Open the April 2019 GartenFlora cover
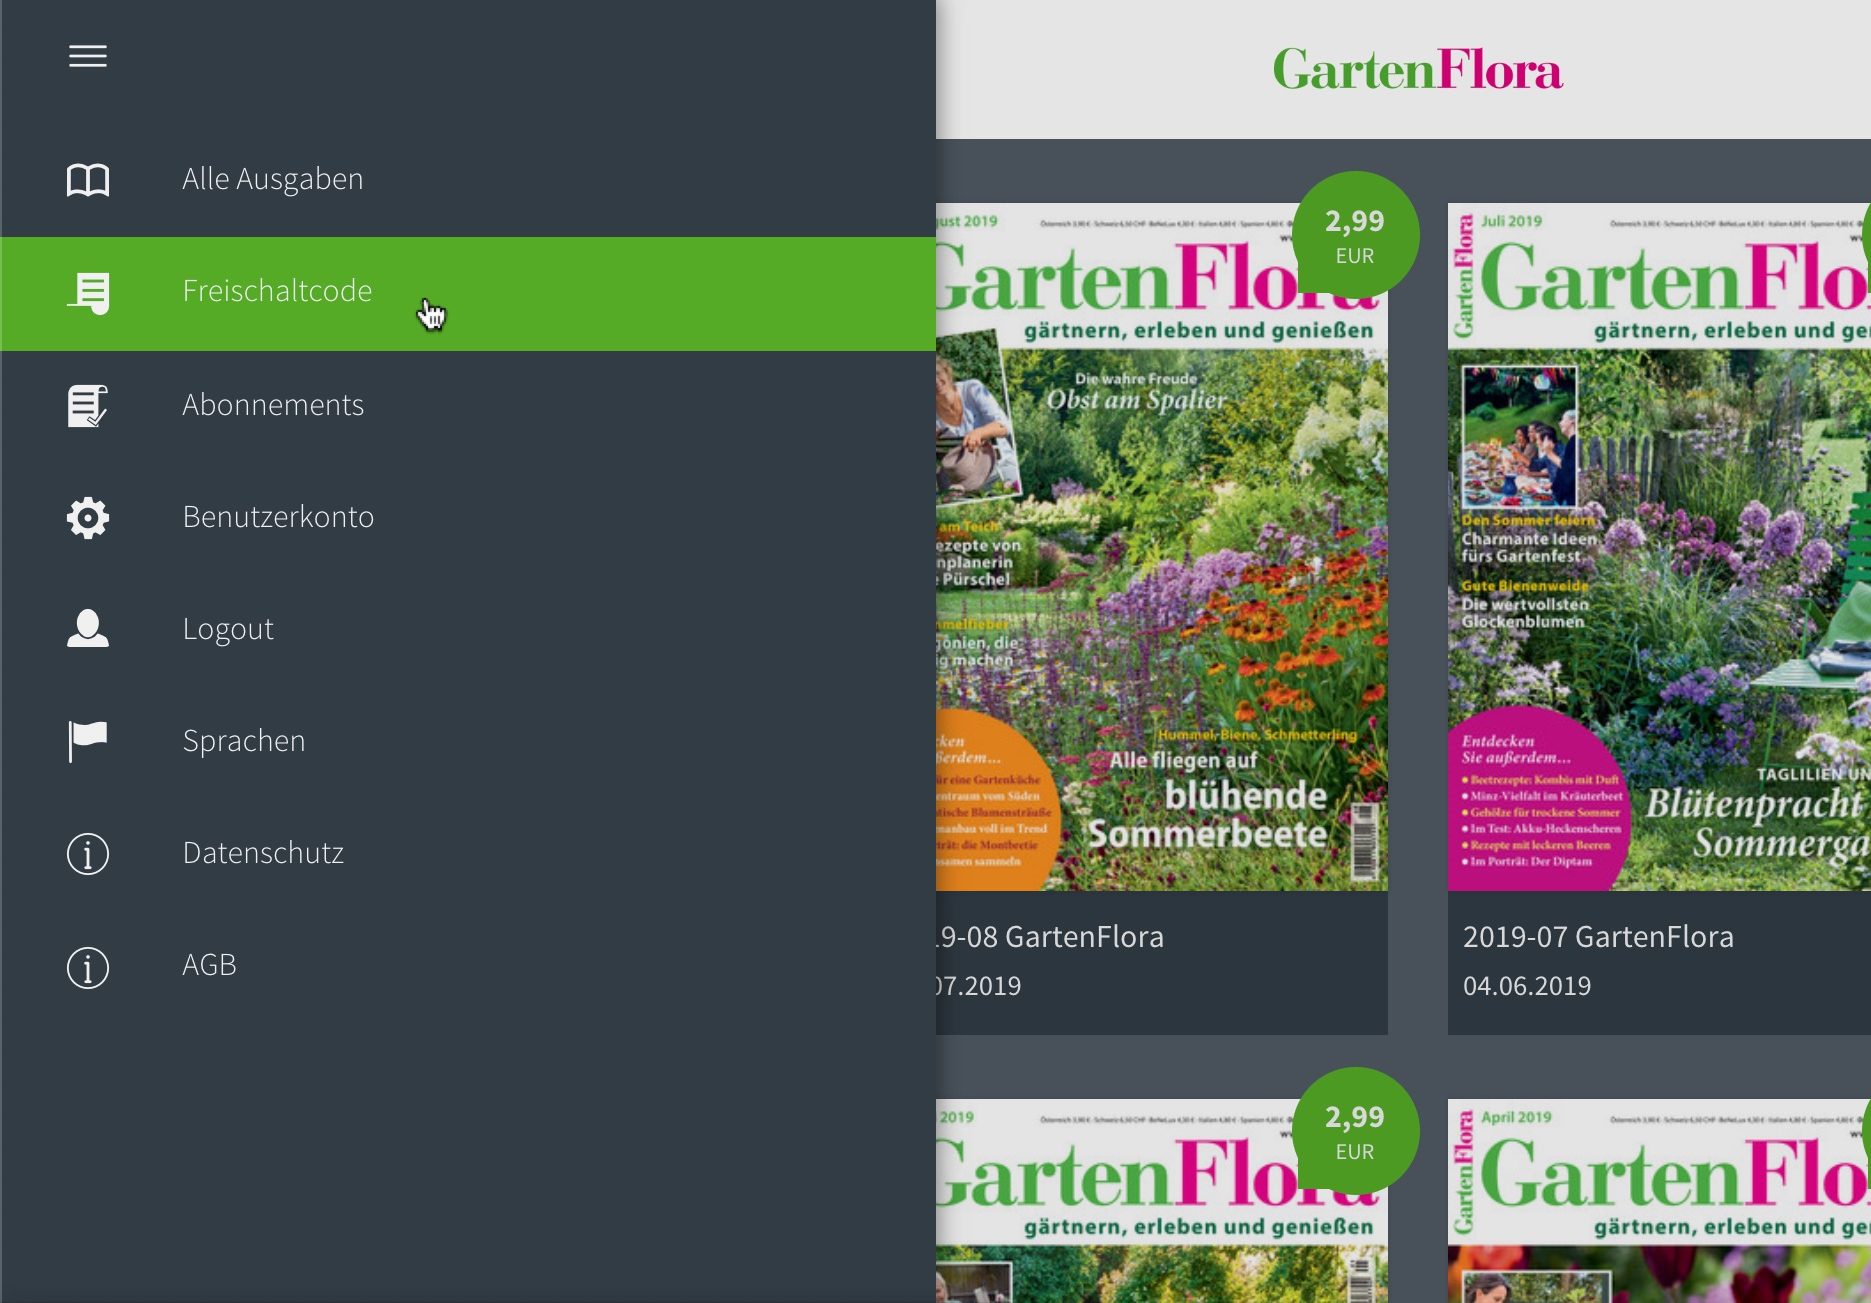The image size is (1871, 1303). [x=1659, y=1201]
